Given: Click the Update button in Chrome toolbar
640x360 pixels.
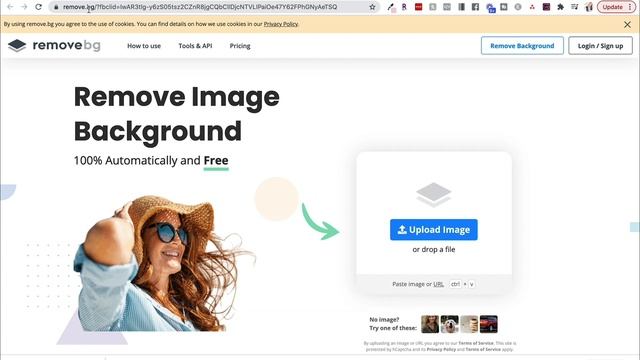Looking at the screenshot, I should (613, 7).
